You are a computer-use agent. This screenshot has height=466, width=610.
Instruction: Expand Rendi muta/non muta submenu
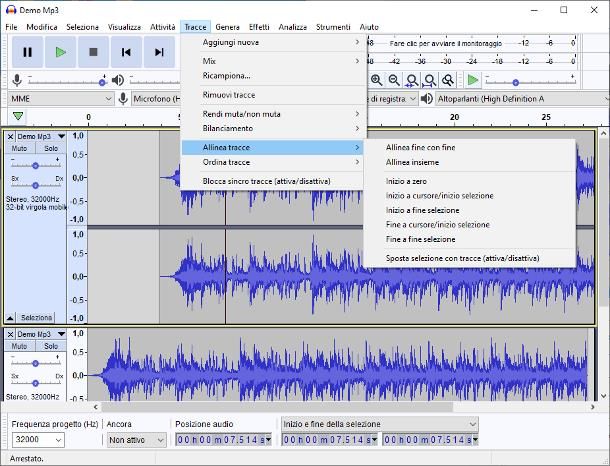[272, 114]
